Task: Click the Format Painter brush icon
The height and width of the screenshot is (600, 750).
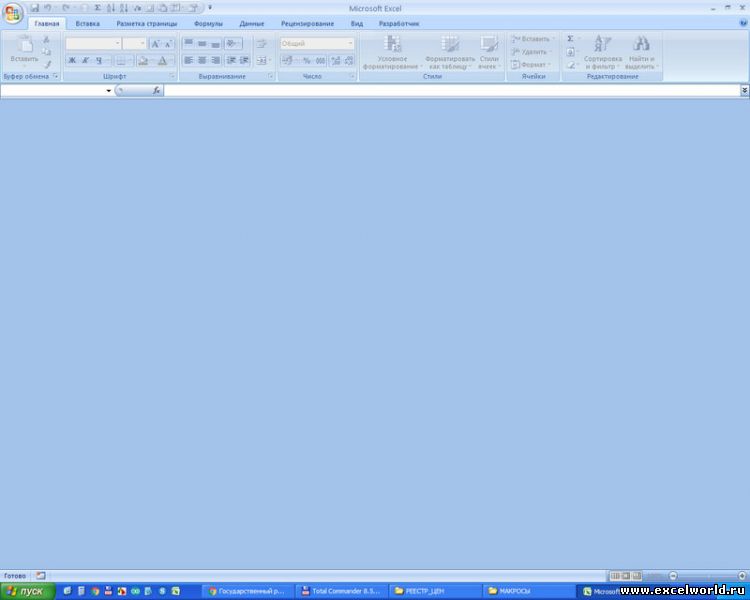Action: point(47,64)
